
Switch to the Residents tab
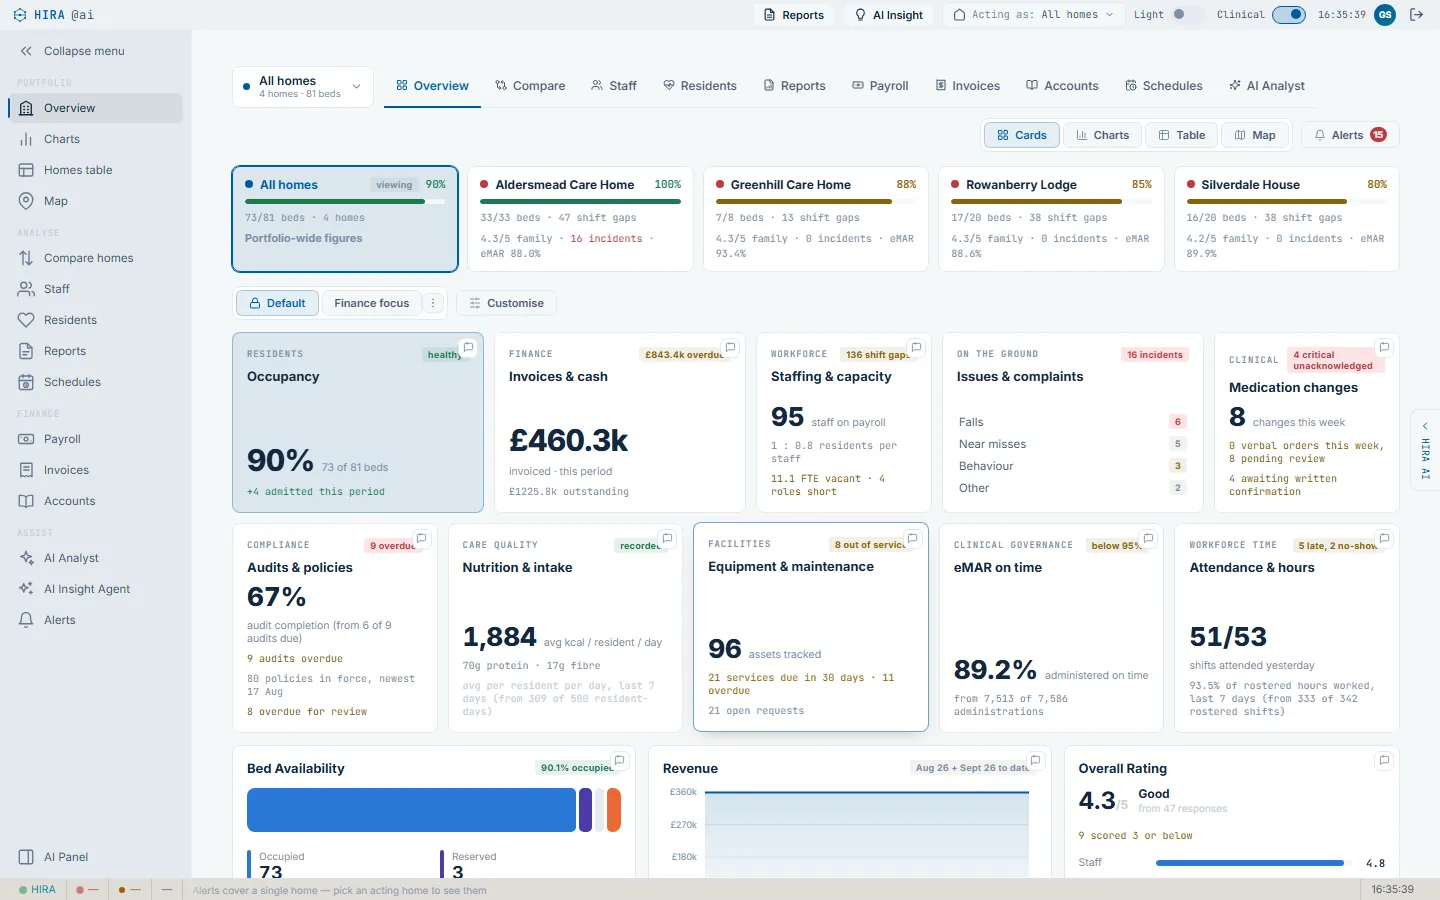coord(700,86)
